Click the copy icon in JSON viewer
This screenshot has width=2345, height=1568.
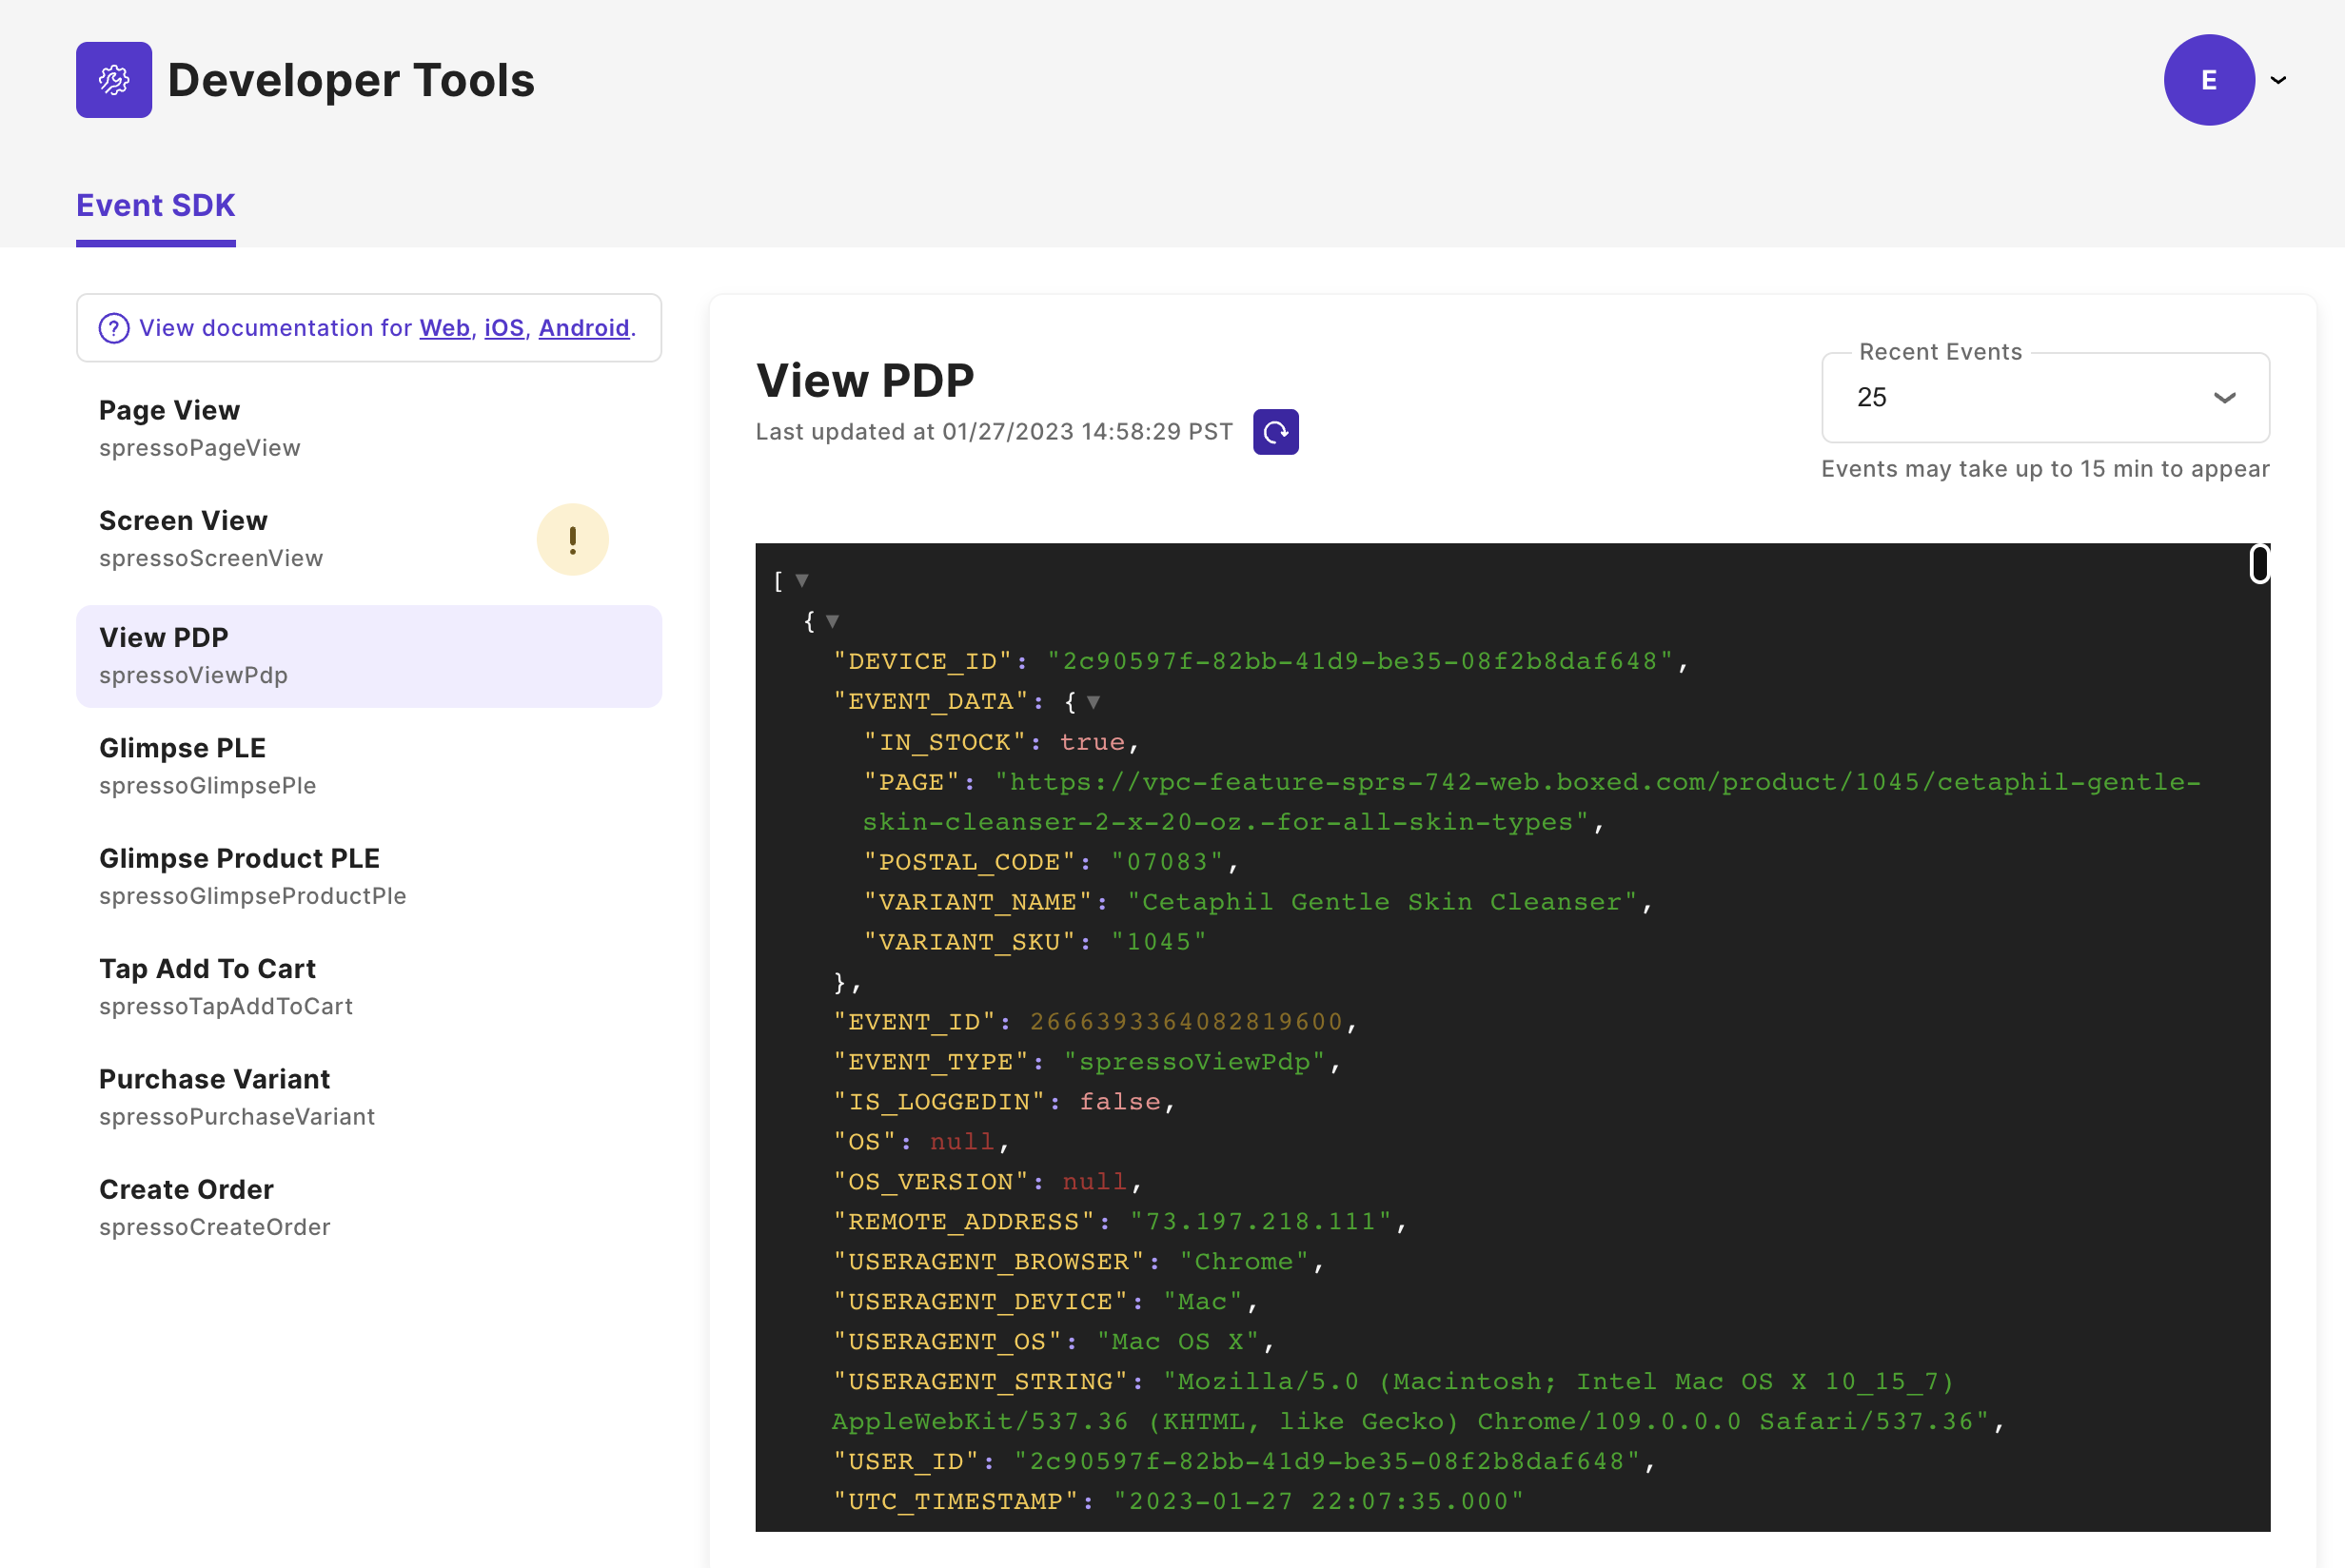tap(2258, 564)
